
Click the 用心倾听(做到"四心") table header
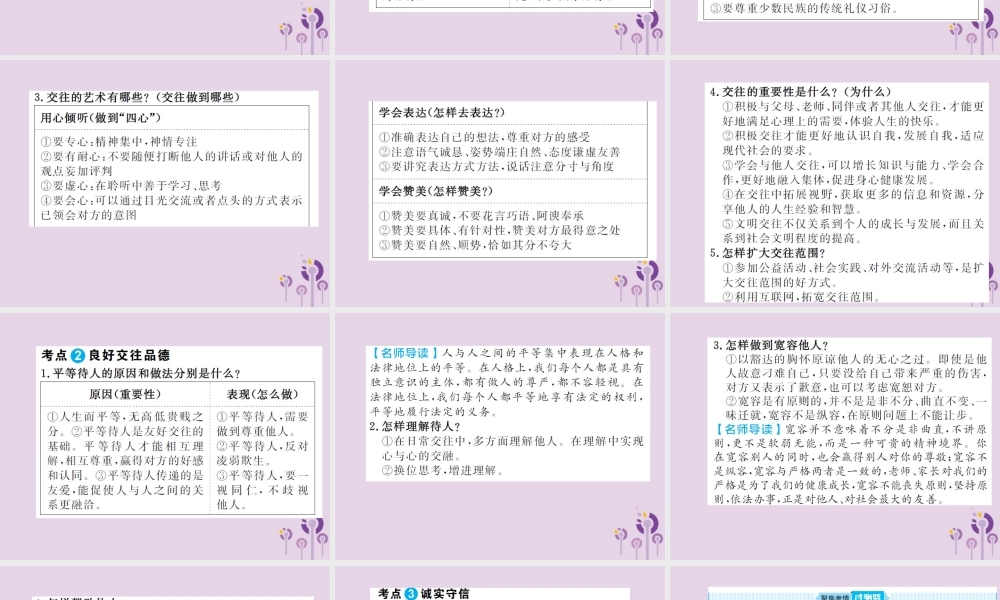(x=101, y=118)
